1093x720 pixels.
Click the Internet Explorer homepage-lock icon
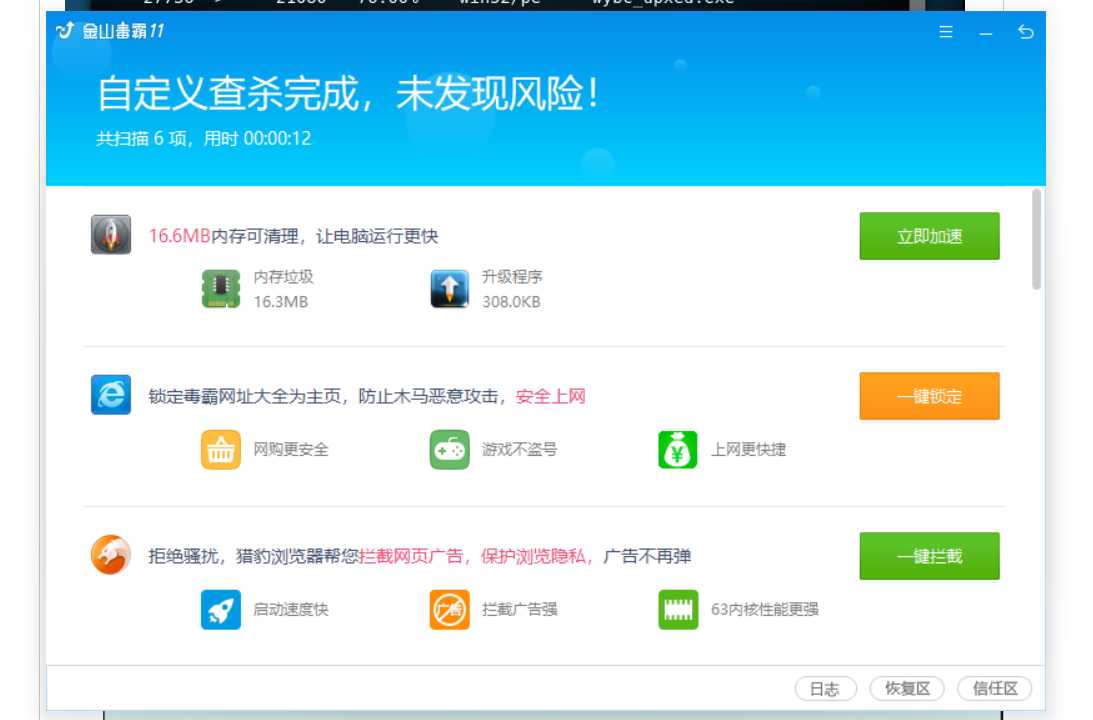click(x=111, y=395)
